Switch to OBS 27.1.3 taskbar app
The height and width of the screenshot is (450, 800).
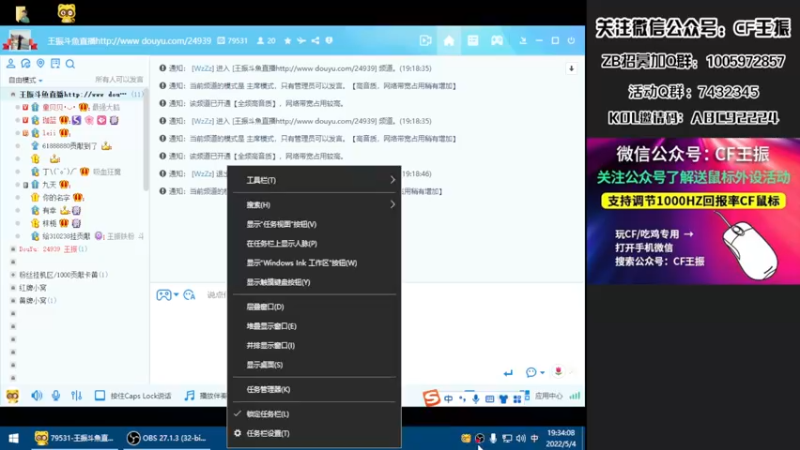(x=166, y=438)
